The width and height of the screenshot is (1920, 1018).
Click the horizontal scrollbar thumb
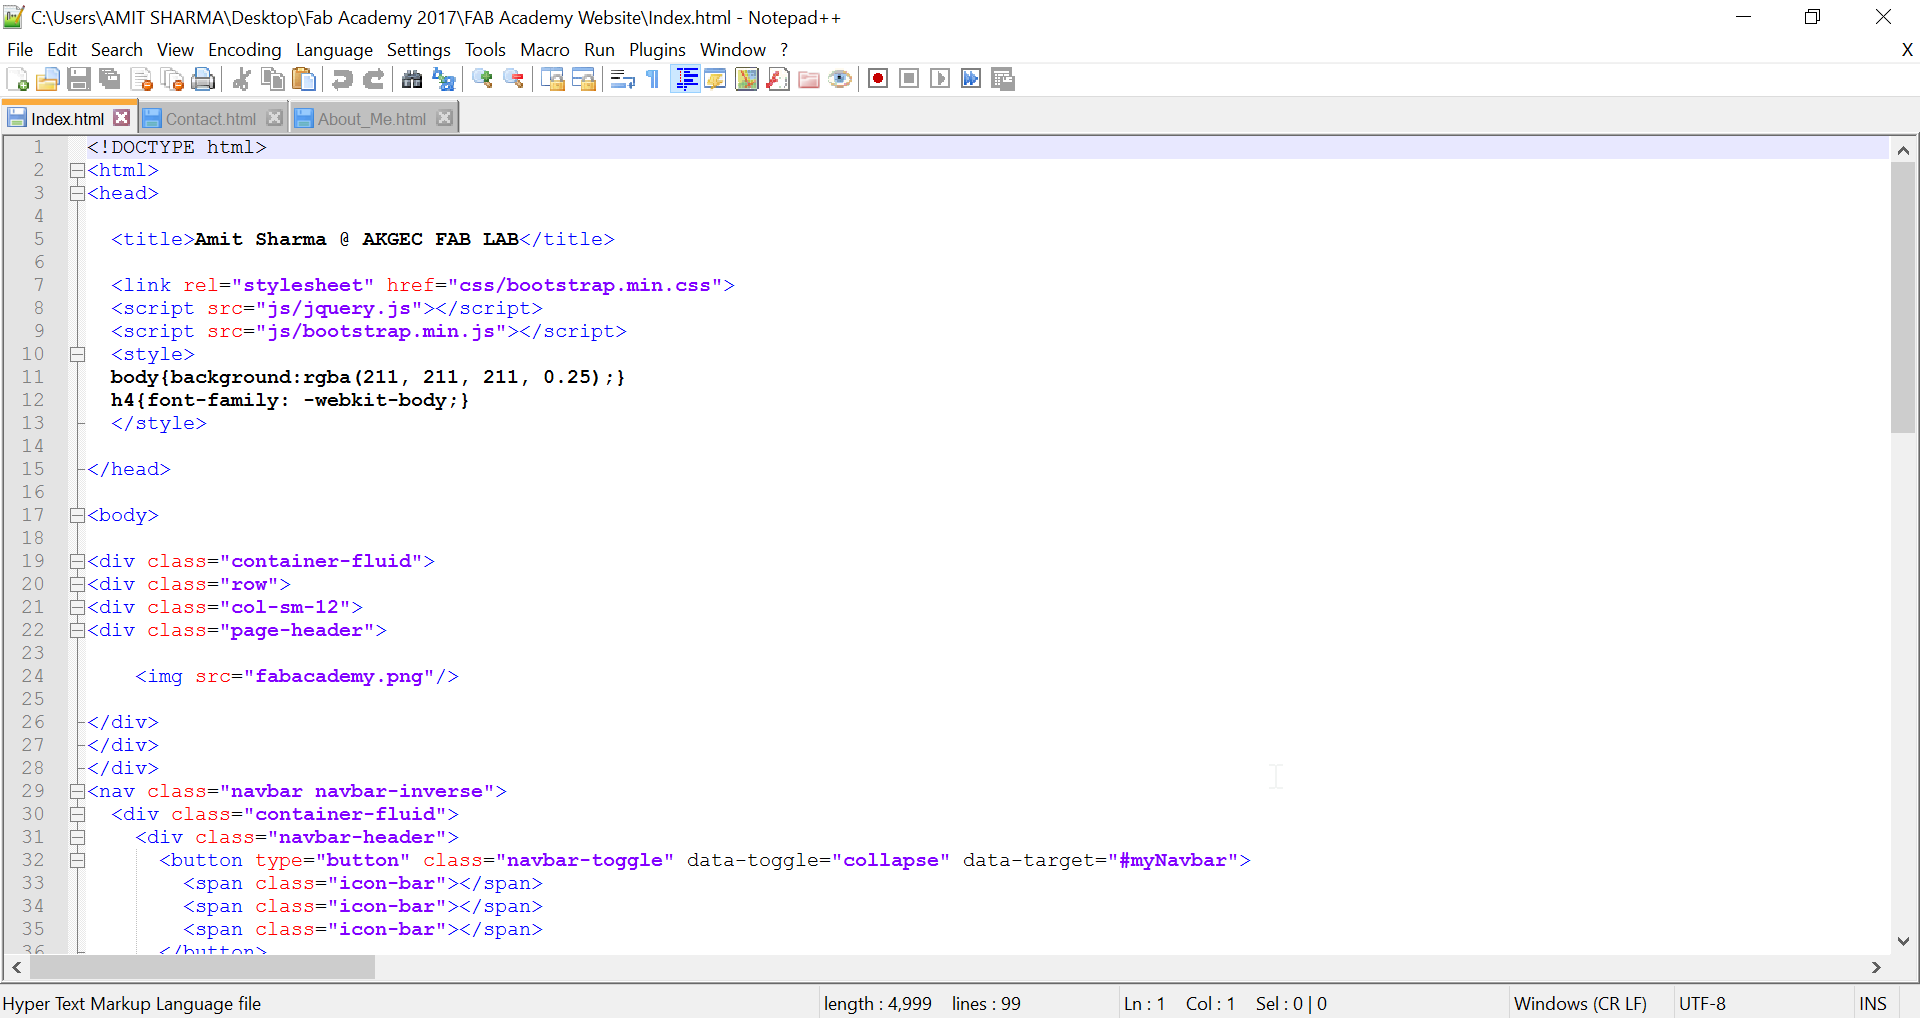[202, 967]
